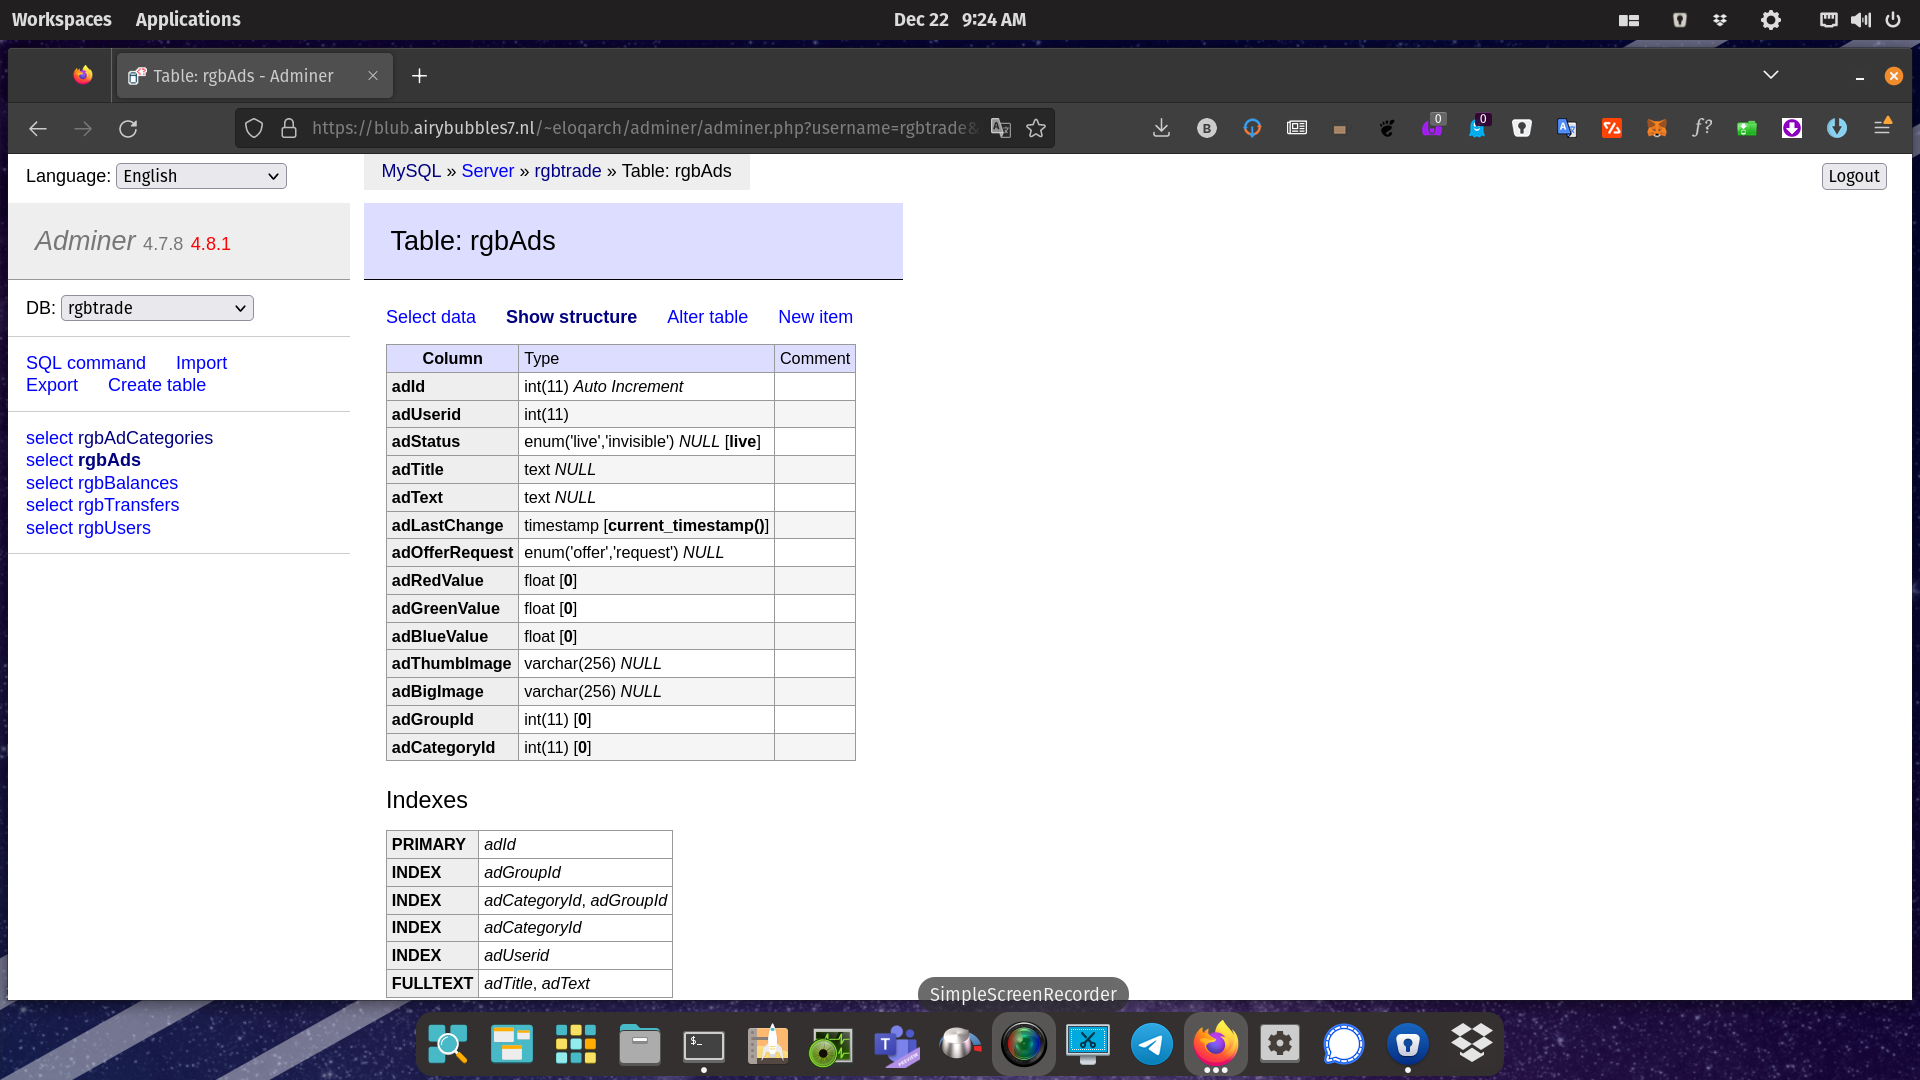Open the Language dropdown
Image resolution: width=1920 pixels, height=1080 pixels.
[201, 176]
